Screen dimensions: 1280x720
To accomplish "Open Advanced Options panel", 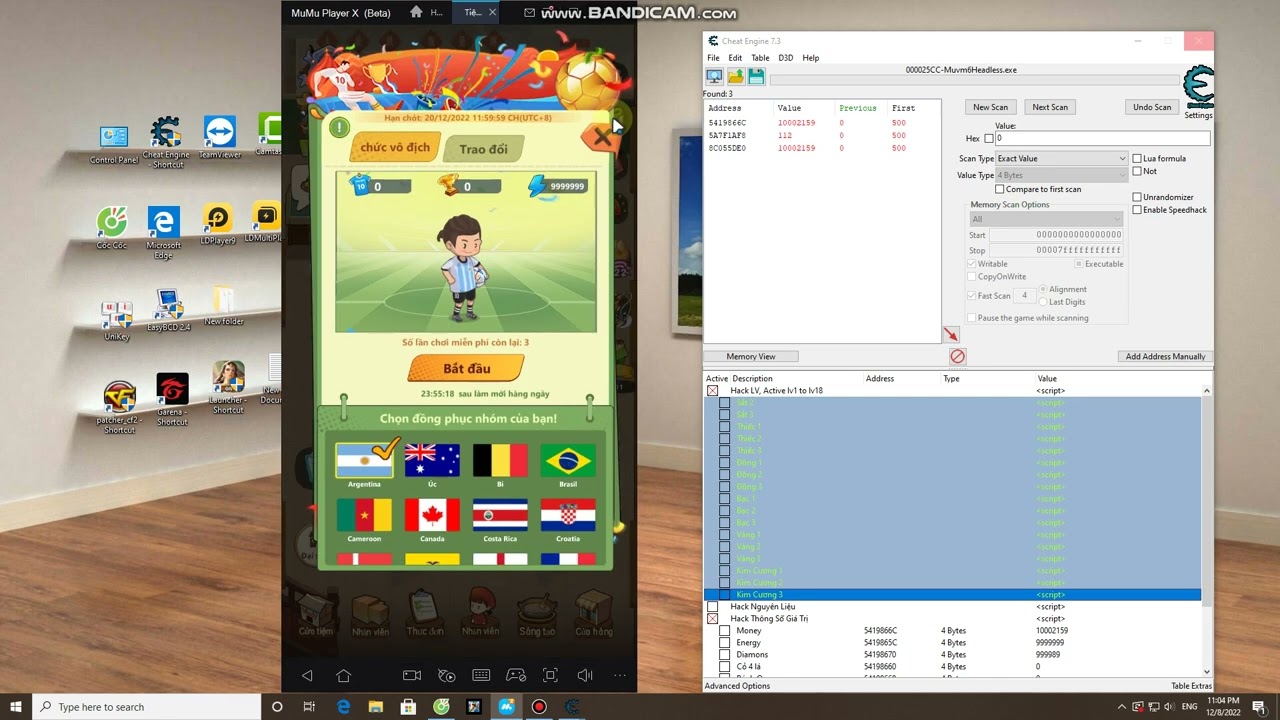I will (x=737, y=686).
